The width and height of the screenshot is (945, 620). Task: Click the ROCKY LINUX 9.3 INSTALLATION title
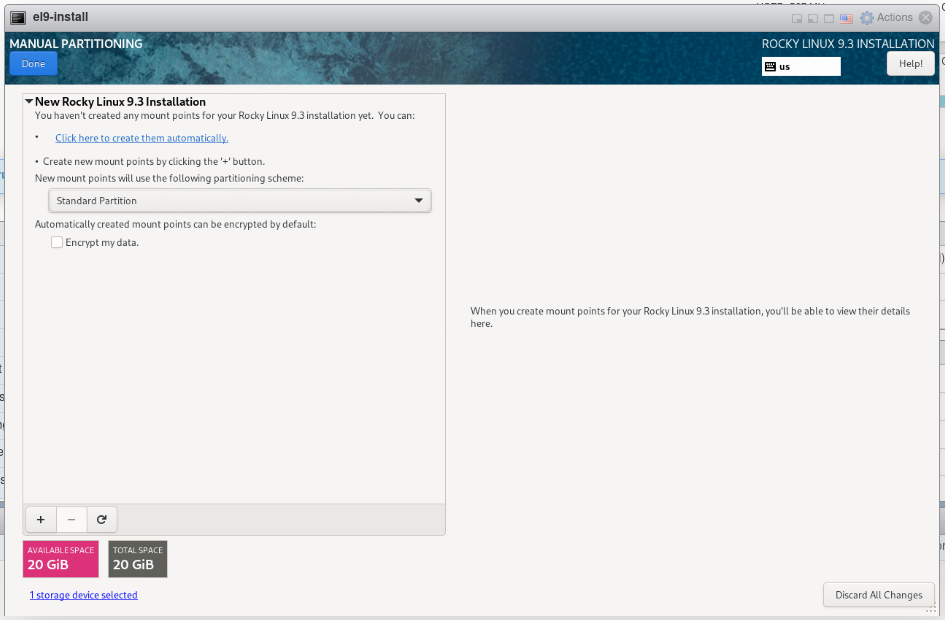[848, 43]
